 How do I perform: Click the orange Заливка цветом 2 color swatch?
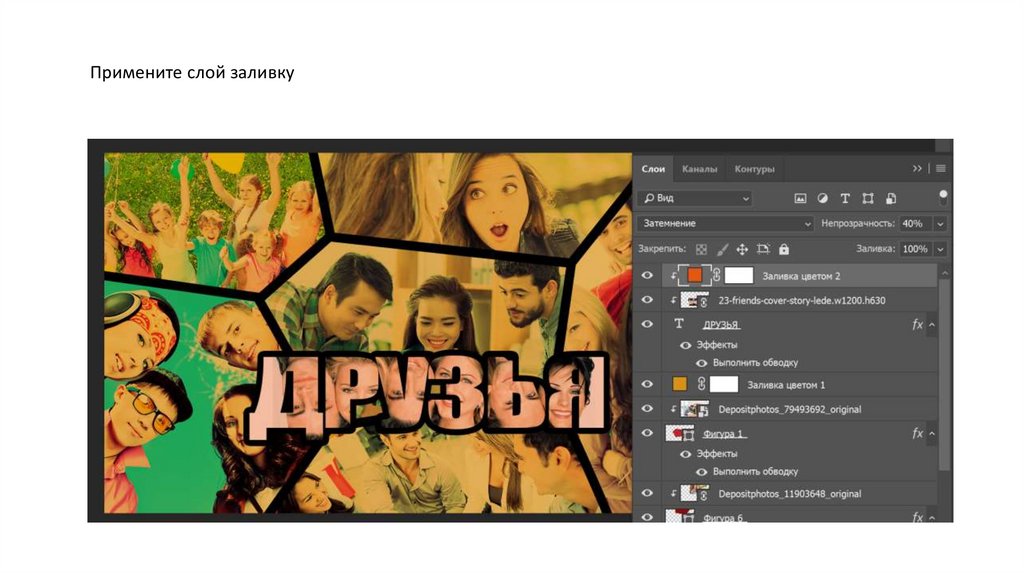pos(694,275)
